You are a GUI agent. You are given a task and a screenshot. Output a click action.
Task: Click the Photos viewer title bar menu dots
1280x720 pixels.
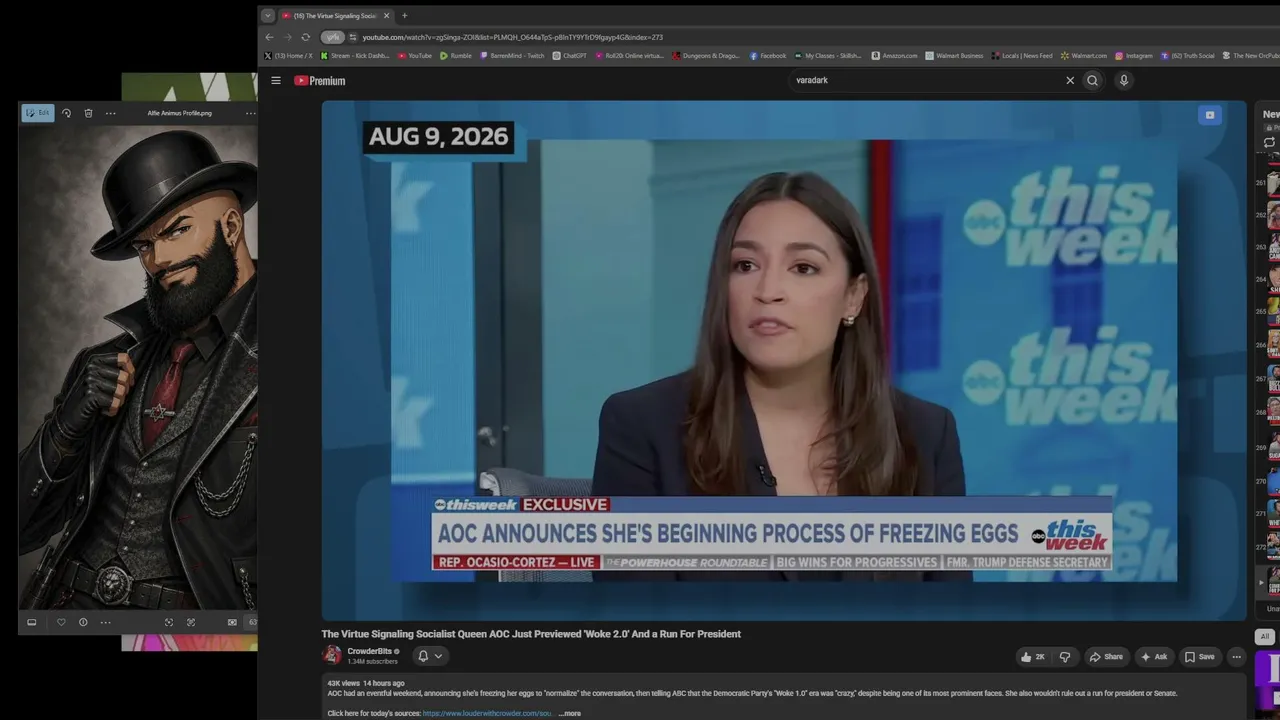coord(250,113)
